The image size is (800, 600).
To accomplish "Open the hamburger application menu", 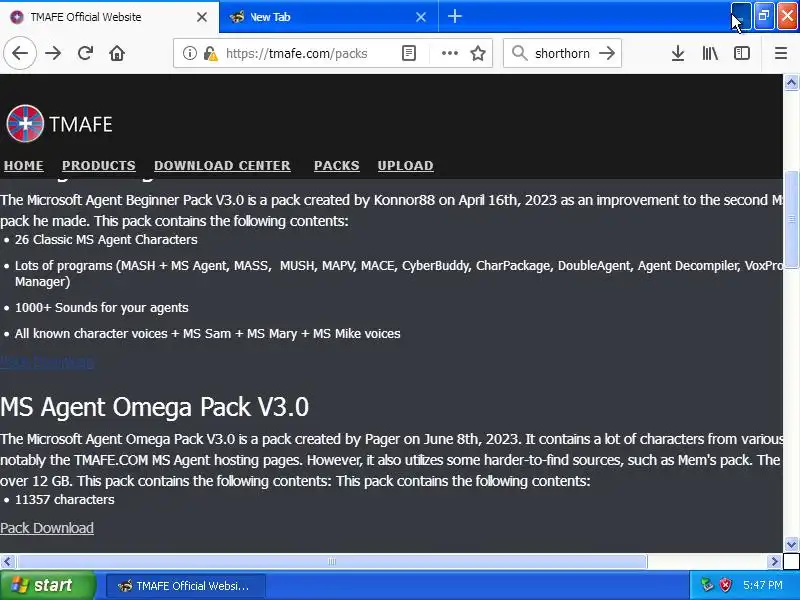I will (781, 53).
